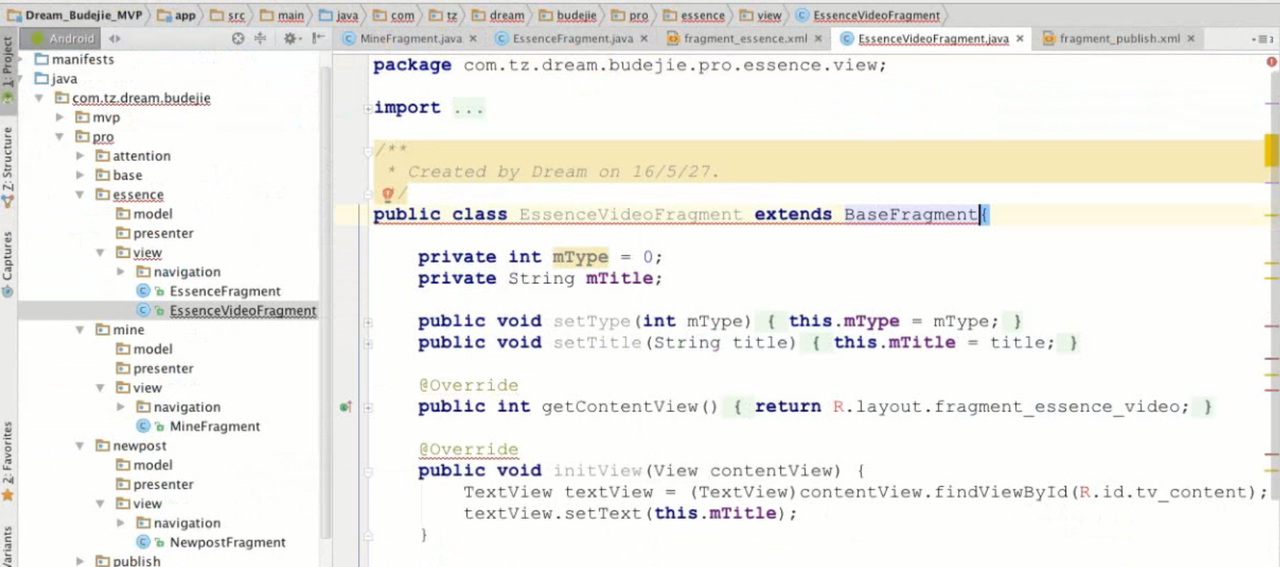Select EssenceFragment in the project tree
Viewport: 1280px width, 567px height.
point(225,291)
